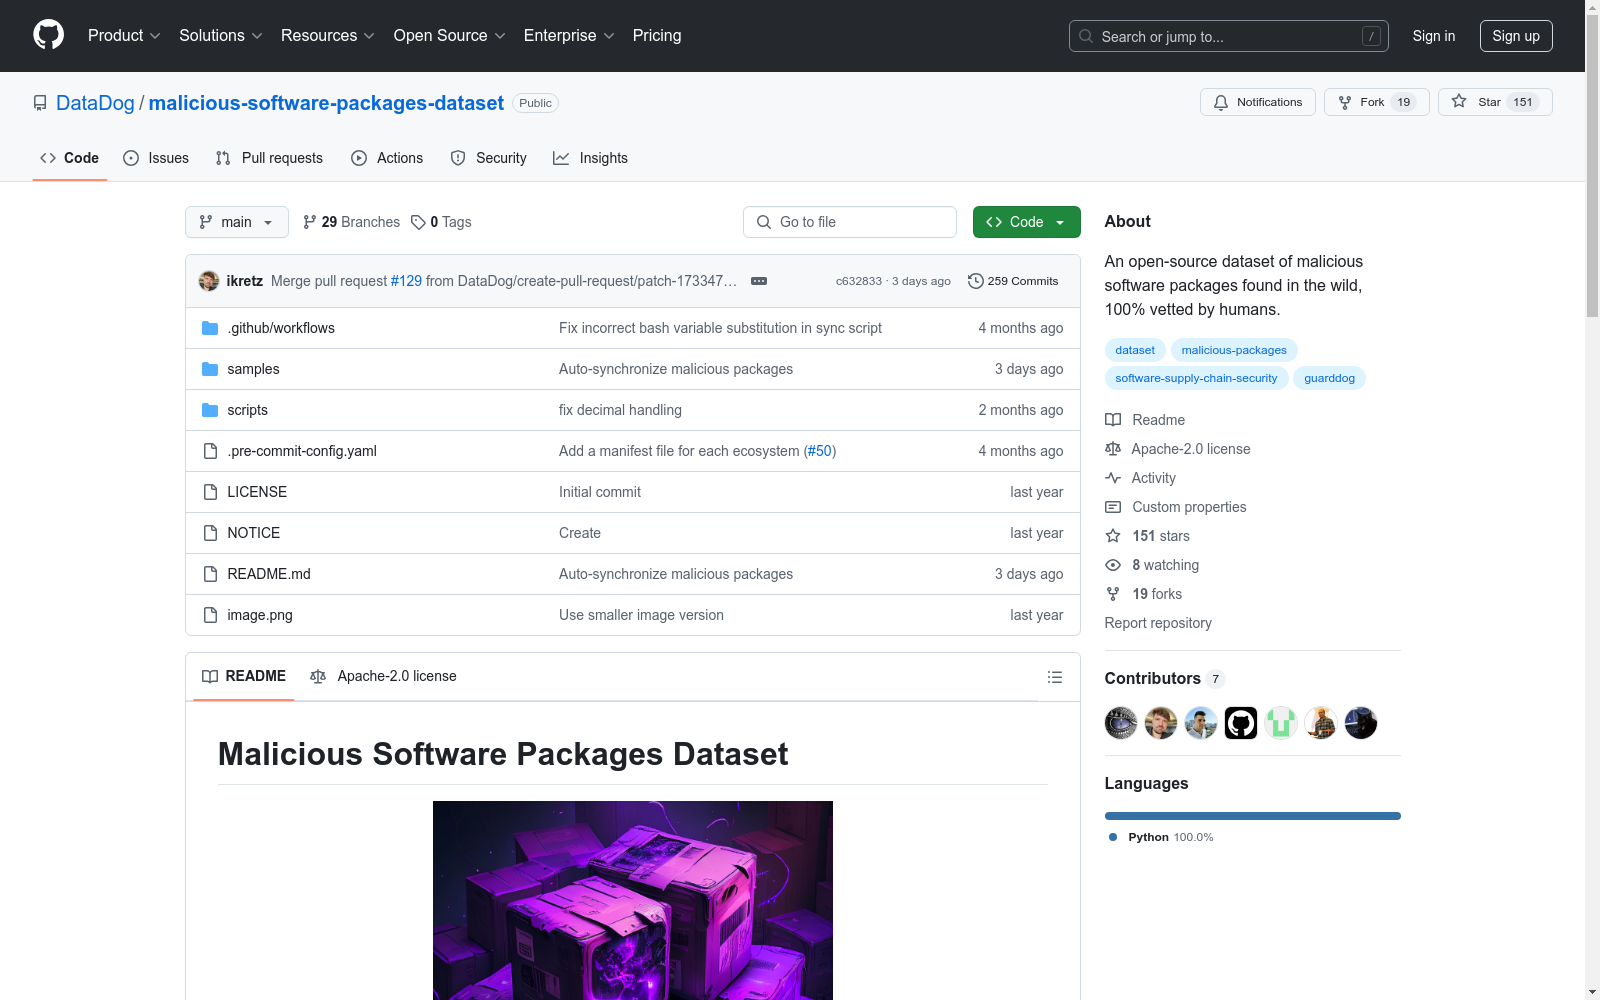This screenshot has height=1000, width=1600.
Task: Star the repository
Action: 1495,102
